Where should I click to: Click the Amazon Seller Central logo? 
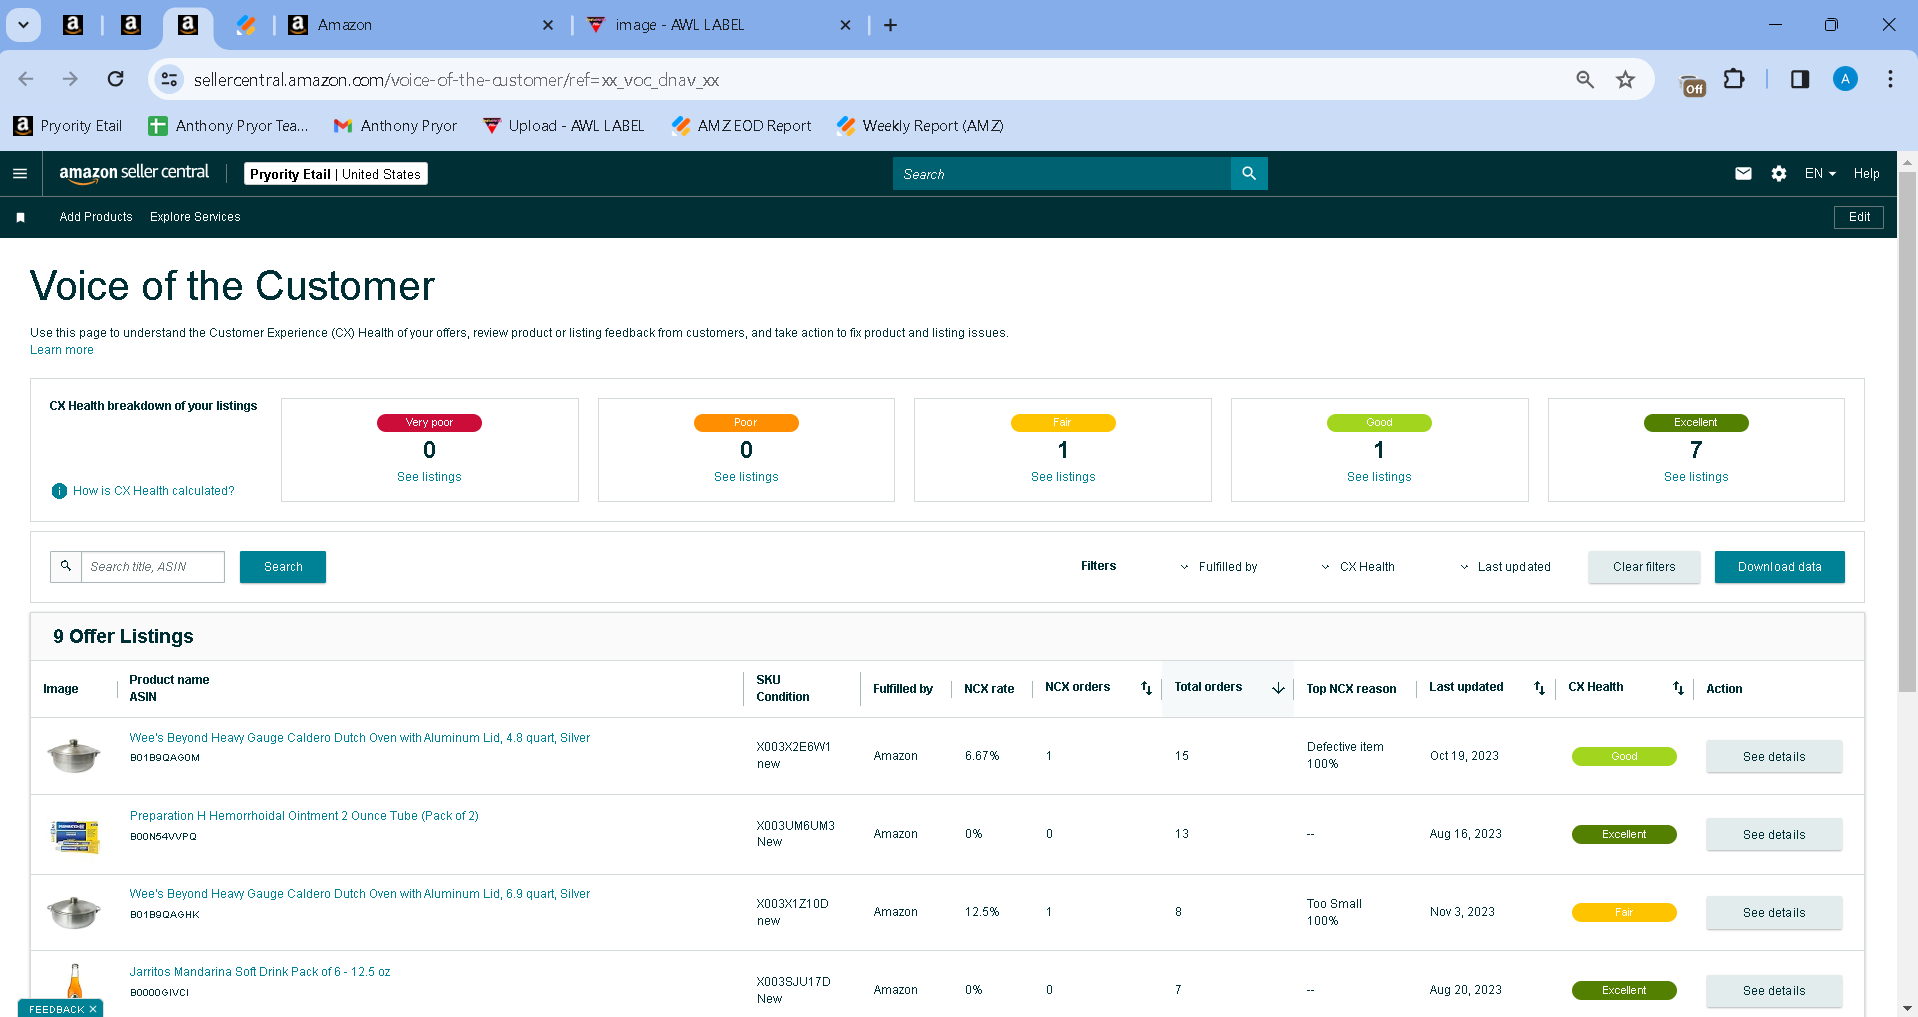(134, 173)
